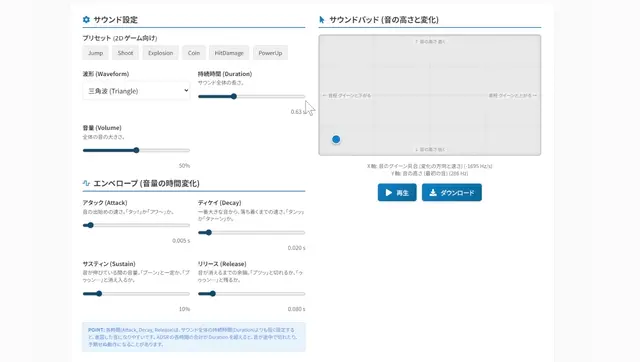
Task: Click the 波形 (Waveform) label
Action: pyautogui.click(x=106, y=74)
